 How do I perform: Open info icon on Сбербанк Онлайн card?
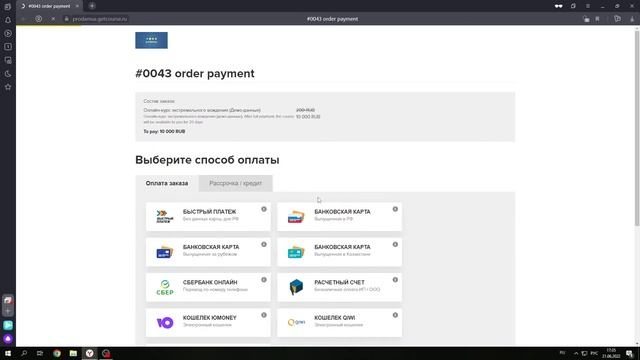tap(264, 280)
